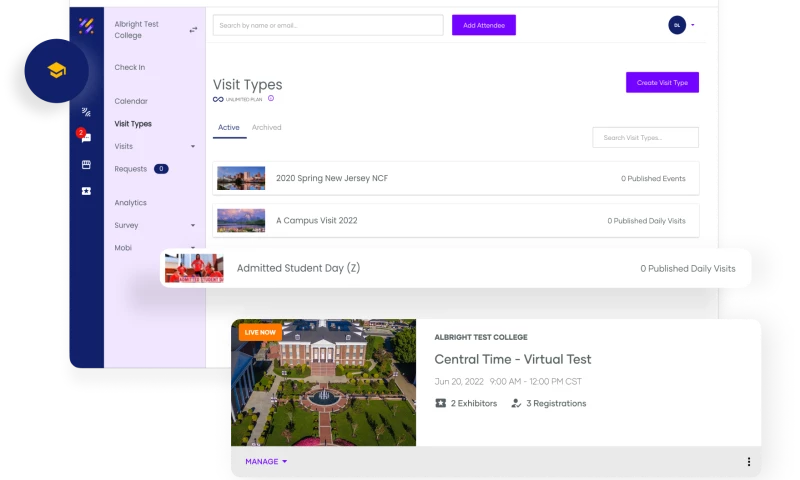Click the Add Attendee button

click(484, 25)
